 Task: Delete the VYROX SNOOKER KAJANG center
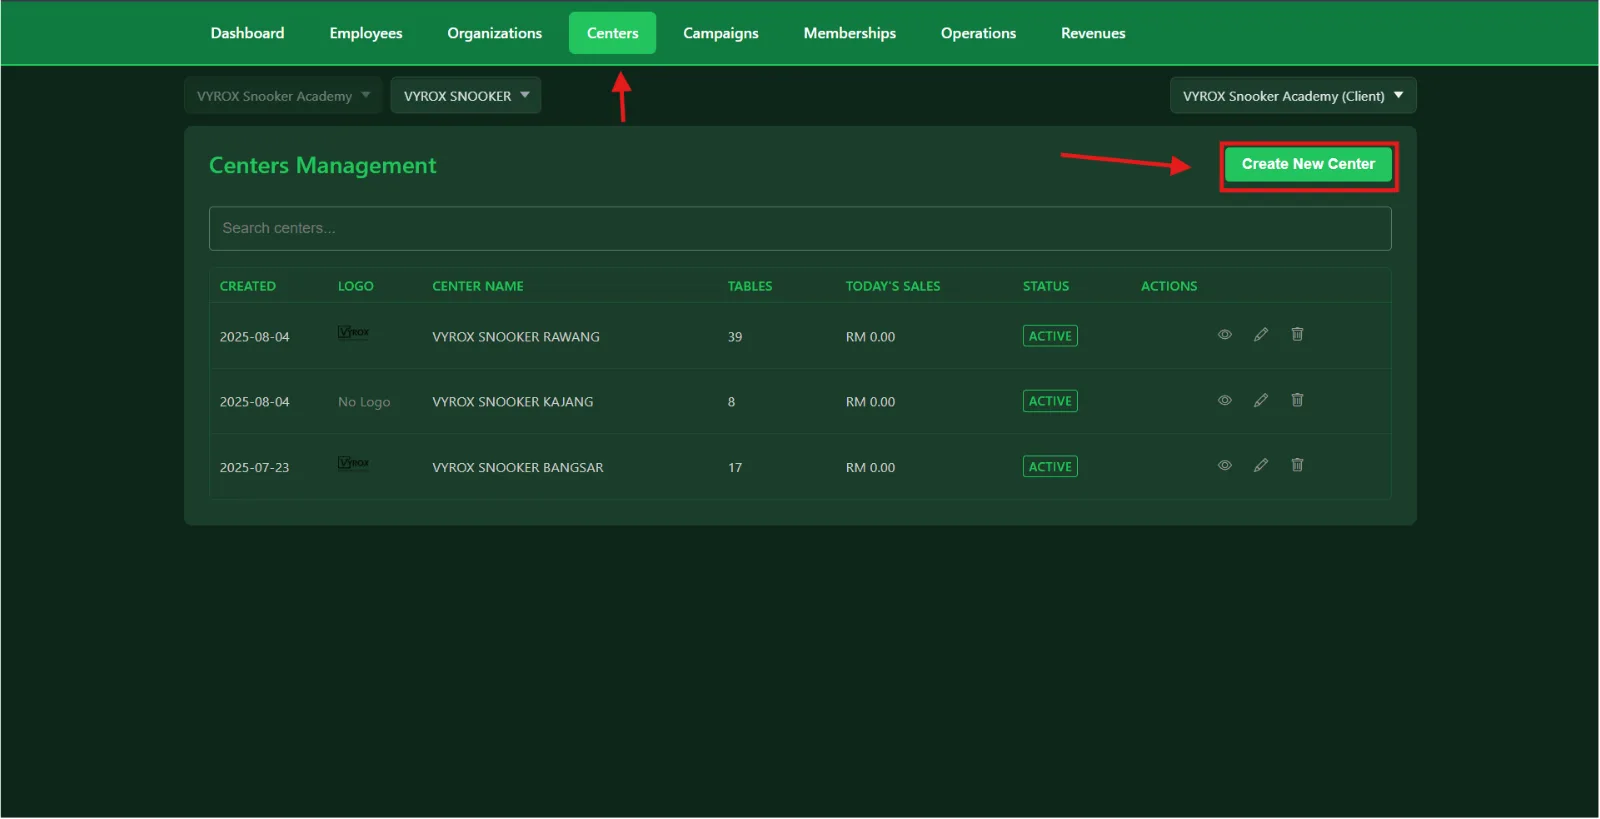click(x=1297, y=400)
